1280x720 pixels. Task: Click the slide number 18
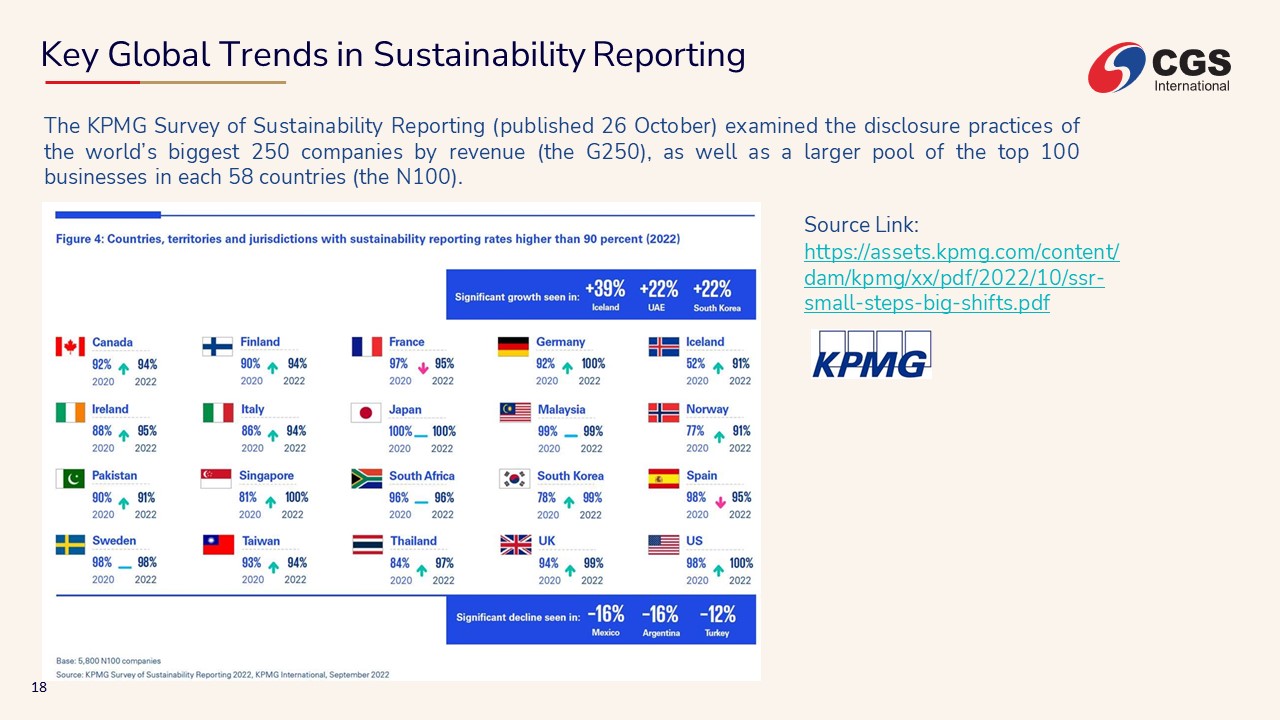39,687
